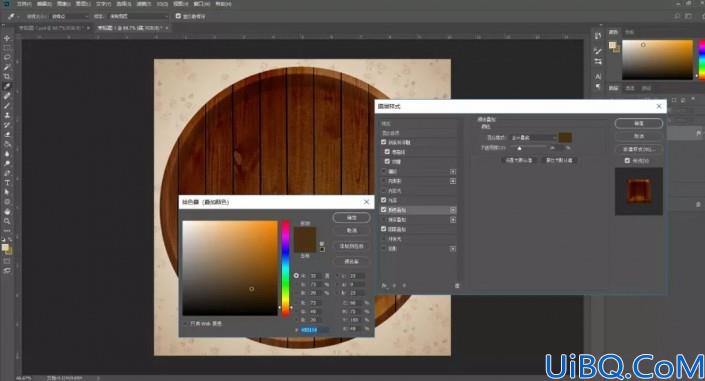Enable the Stroke (描边) checkbox

(384, 171)
